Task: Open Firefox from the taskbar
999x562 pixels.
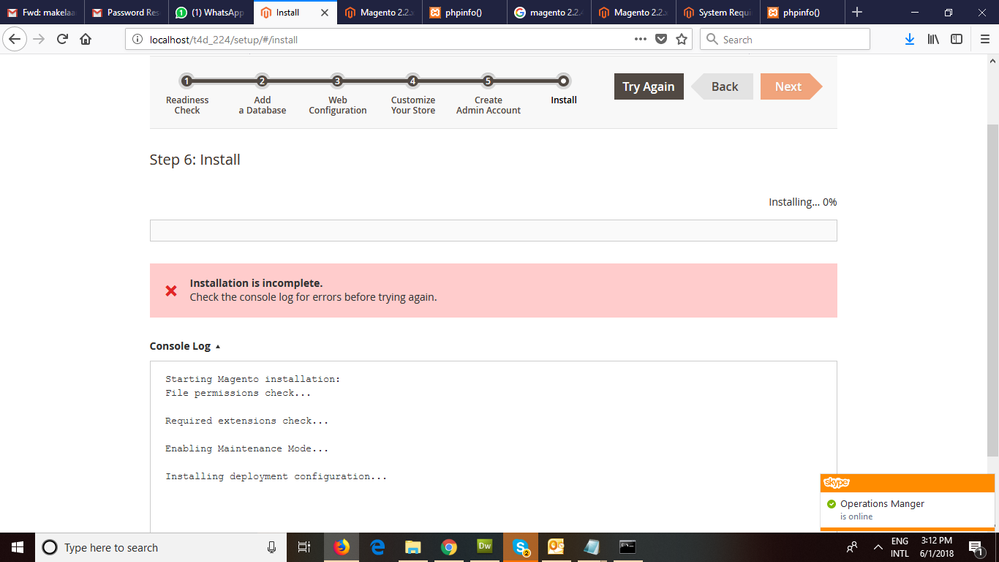Action: click(x=341, y=547)
